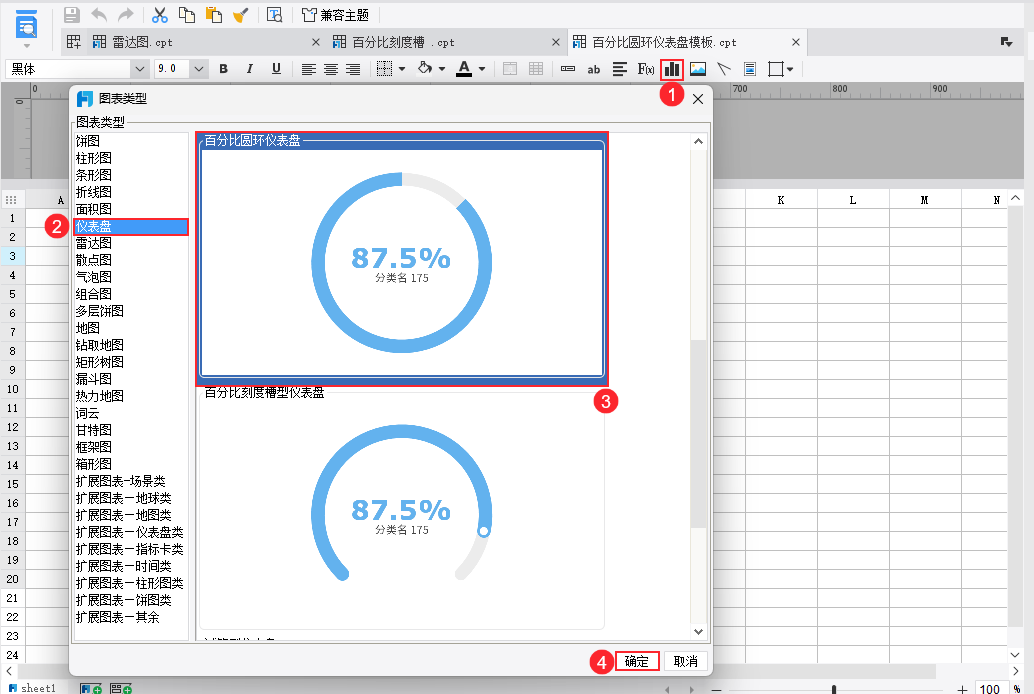
Task: Click the rich text icon
Action: point(619,69)
